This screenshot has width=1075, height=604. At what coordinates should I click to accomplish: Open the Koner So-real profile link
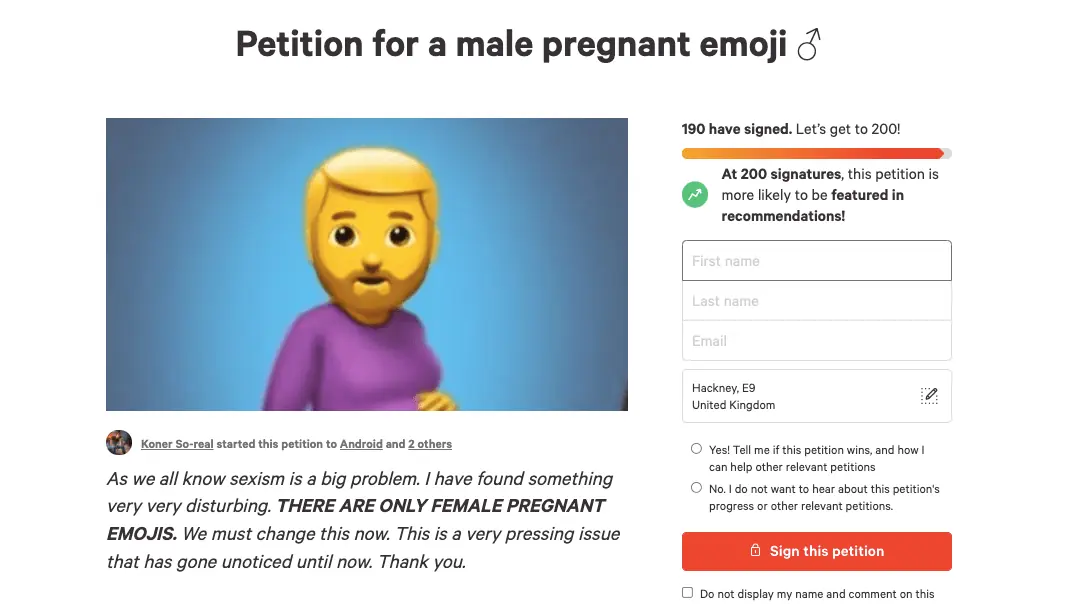point(177,444)
